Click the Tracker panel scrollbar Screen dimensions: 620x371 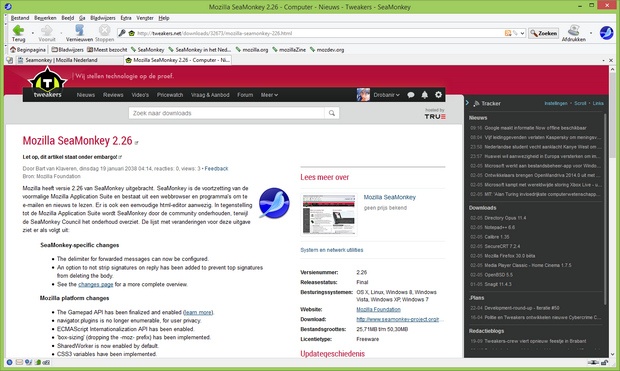(x=605, y=209)
